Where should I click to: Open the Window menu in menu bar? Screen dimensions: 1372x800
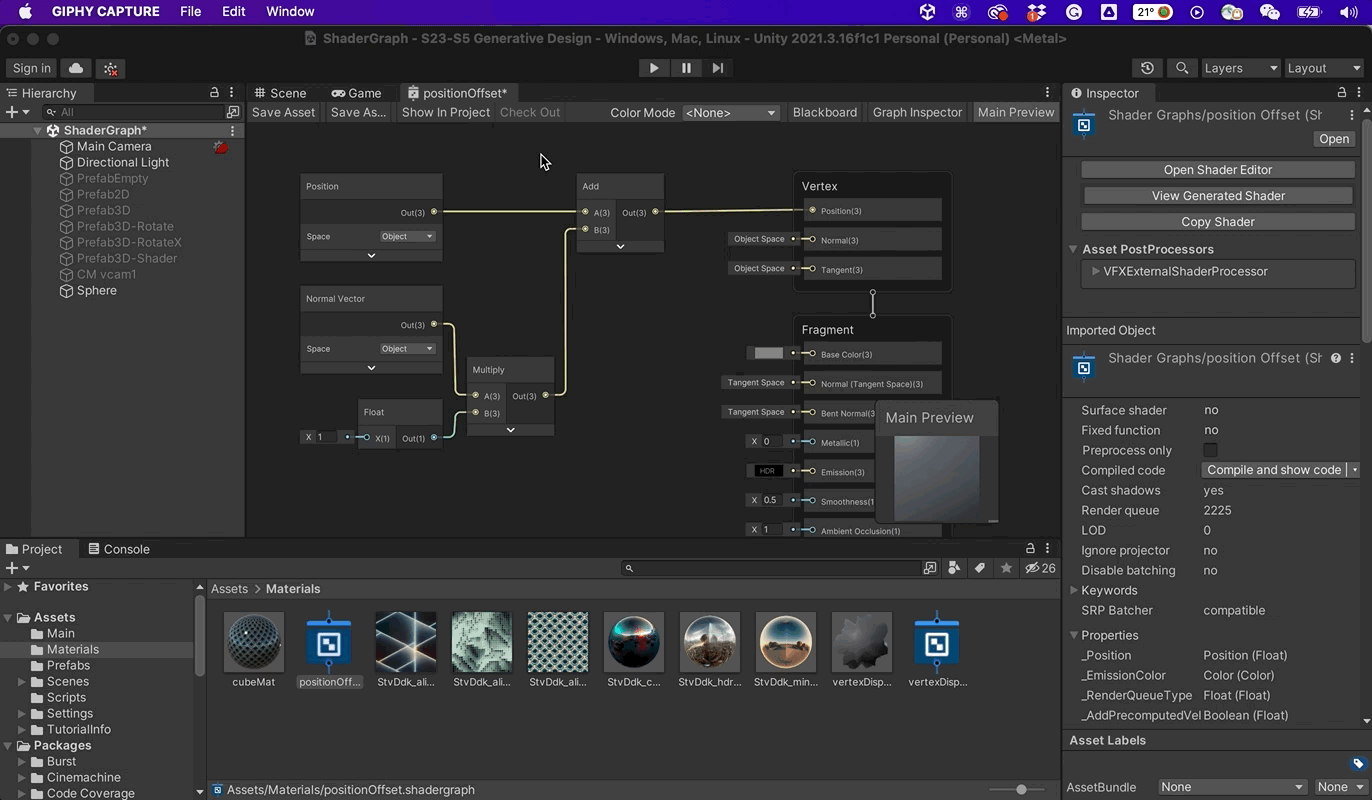tap(290, 12)
